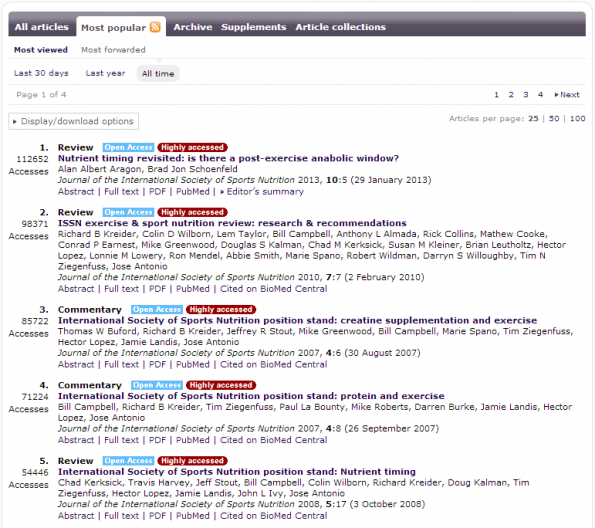595x528 pixels.
Task: Choose the Last year period
Action: click(105, 73)
